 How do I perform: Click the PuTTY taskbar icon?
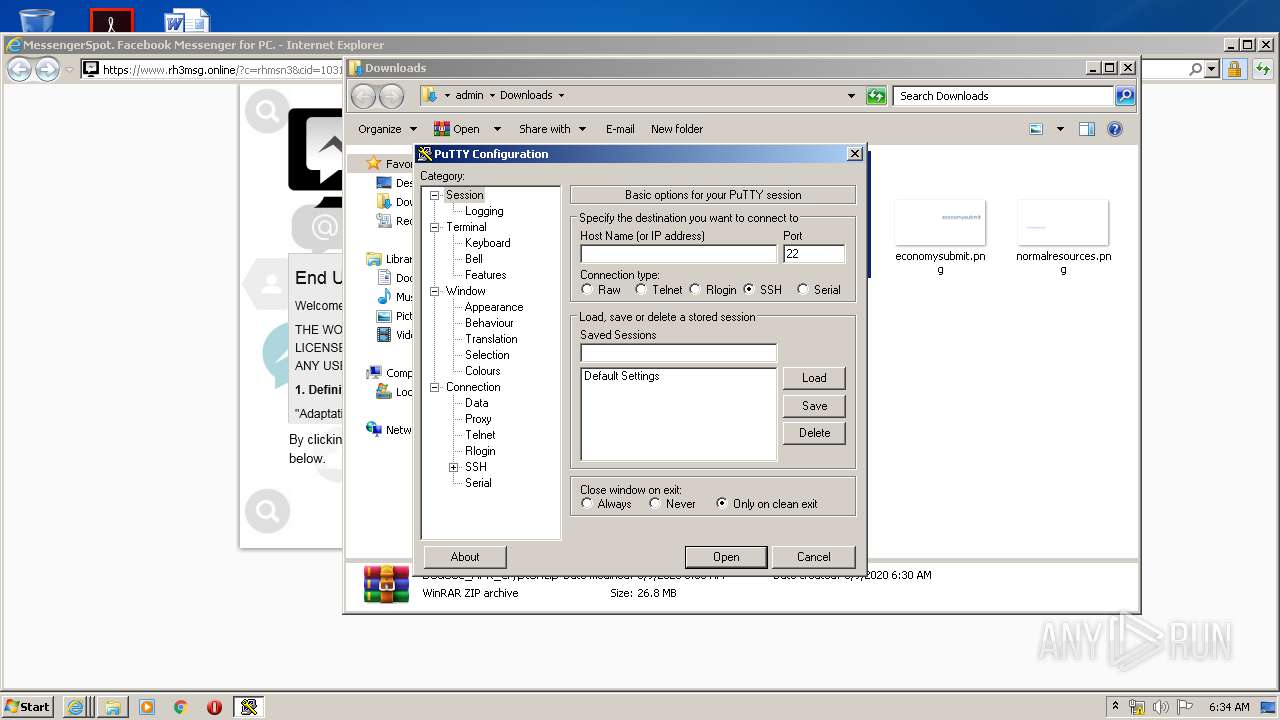(249, 707)
